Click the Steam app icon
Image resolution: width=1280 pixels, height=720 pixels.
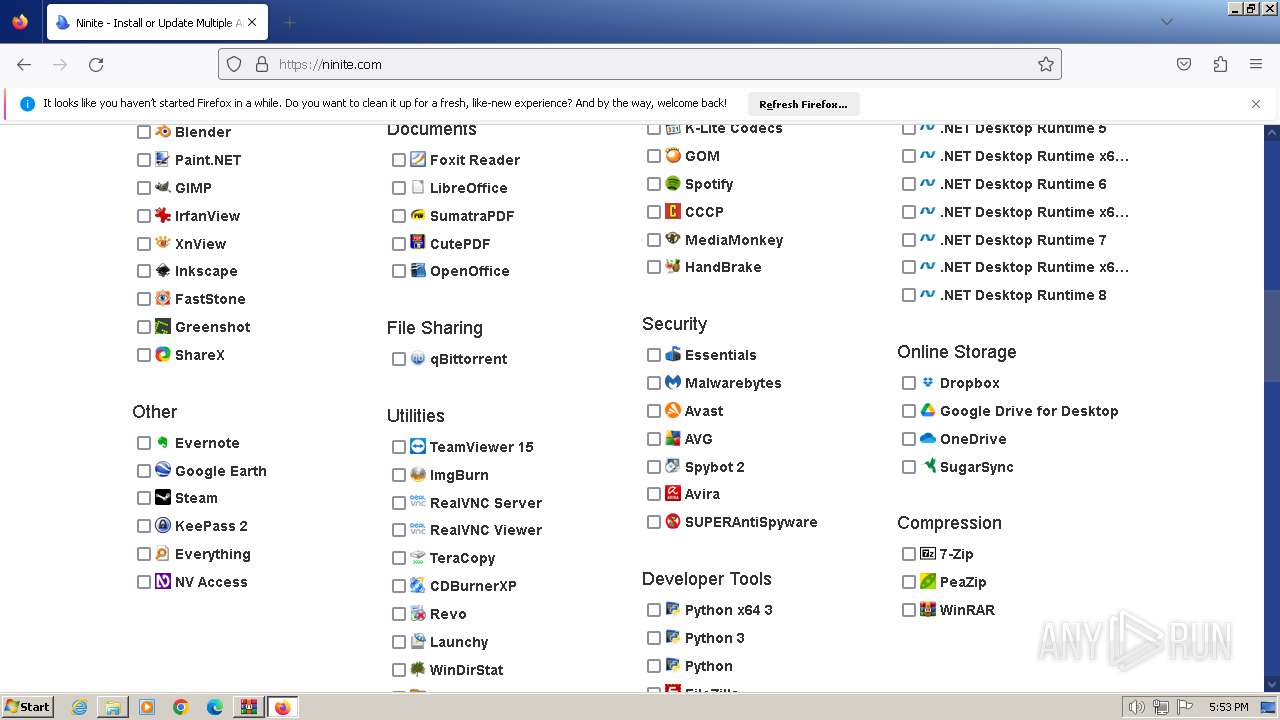163,498
